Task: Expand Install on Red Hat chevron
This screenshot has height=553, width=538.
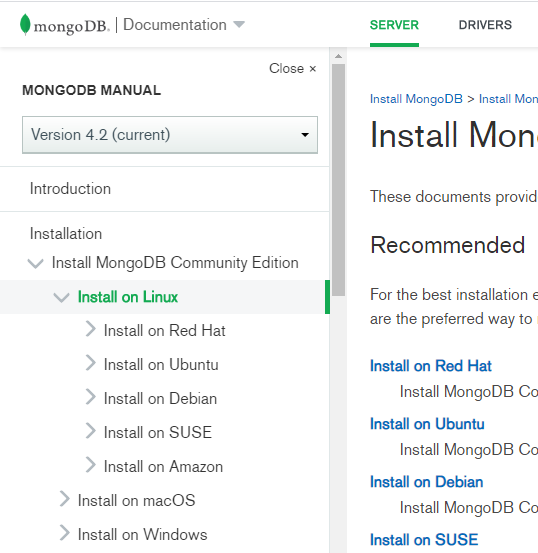Action: 91,329
